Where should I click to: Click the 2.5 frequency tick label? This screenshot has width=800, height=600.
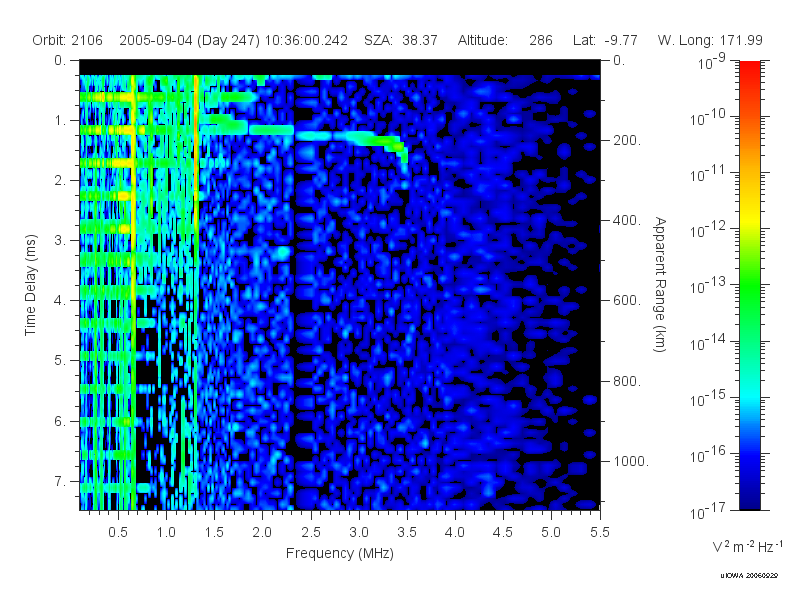(x=311, y=532)
